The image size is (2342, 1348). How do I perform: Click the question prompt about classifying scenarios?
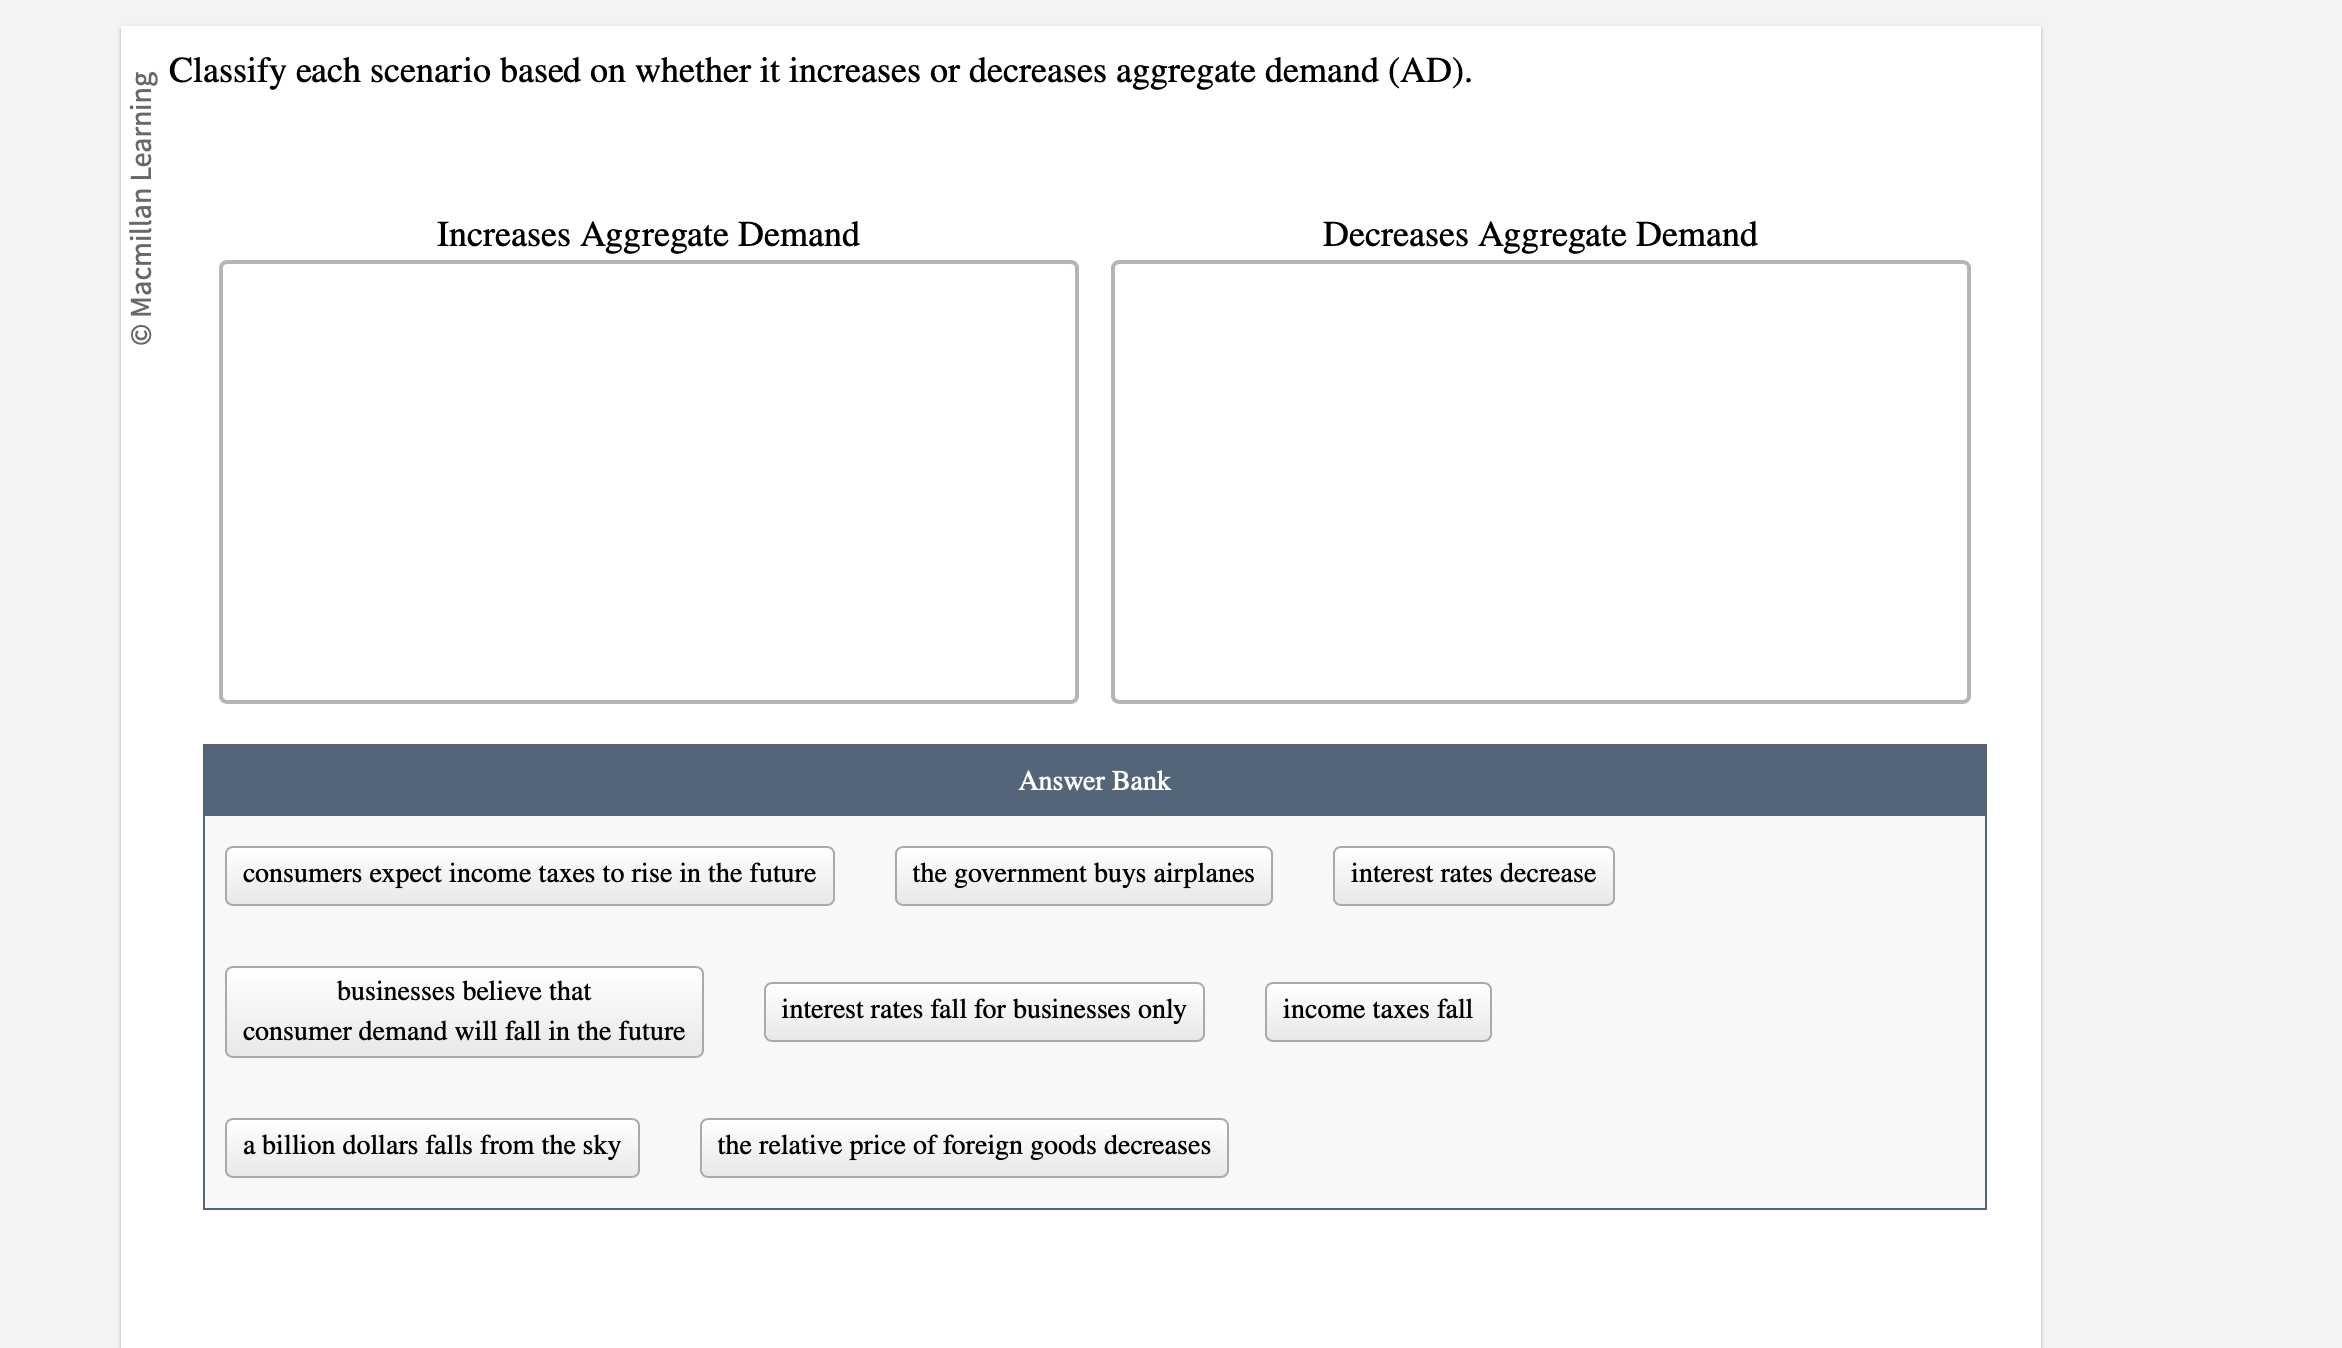[x=820, y=71]
